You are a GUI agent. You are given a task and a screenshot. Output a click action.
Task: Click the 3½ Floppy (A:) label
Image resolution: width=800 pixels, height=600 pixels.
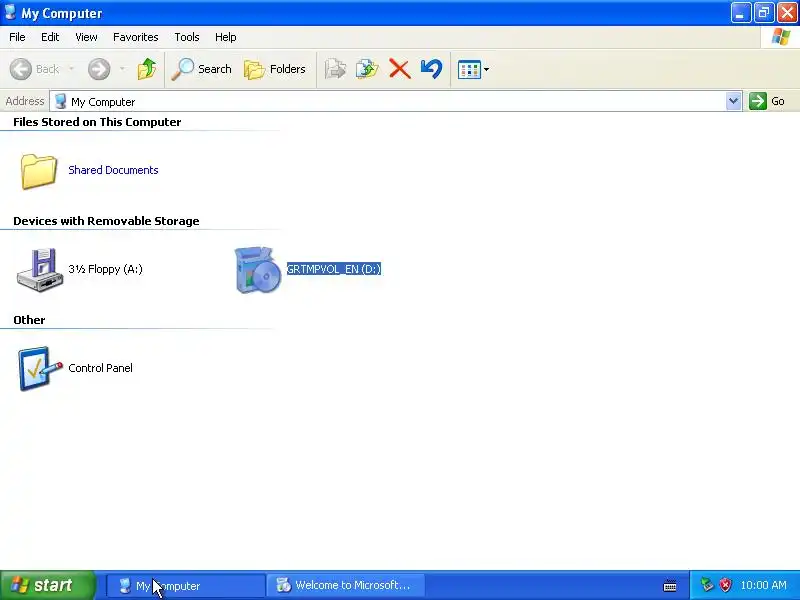pyautogui.click(x=106, y=269)
